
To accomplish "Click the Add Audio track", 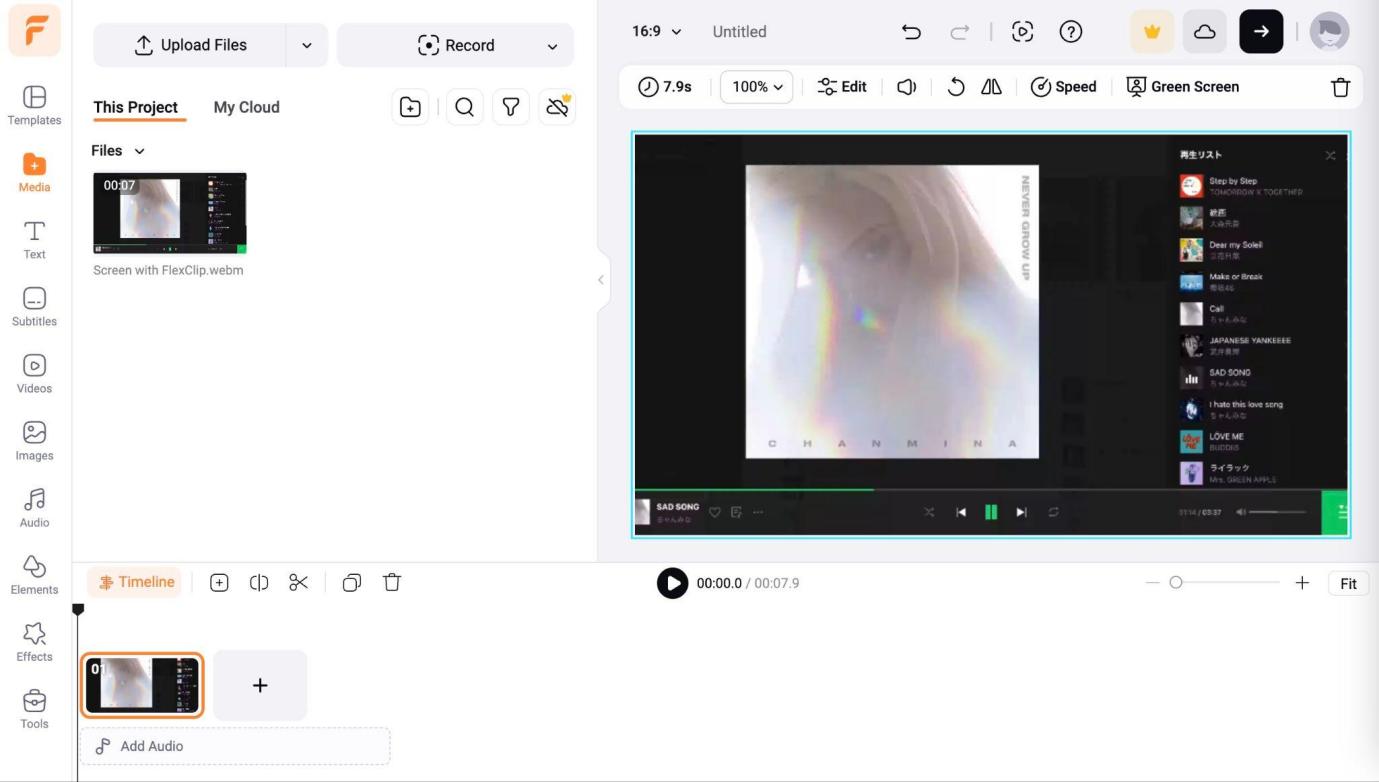I will point(235,746).
